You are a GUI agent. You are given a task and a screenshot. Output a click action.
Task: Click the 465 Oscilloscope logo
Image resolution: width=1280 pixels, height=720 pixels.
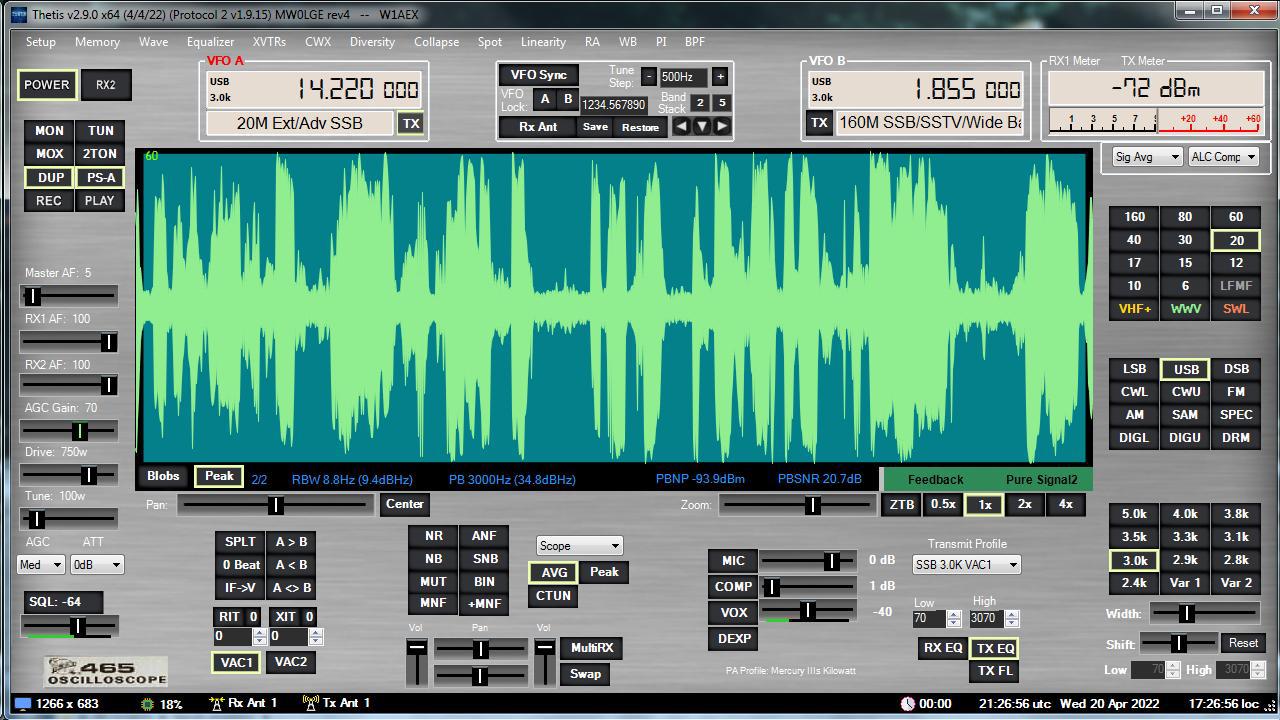click(105, 671)
